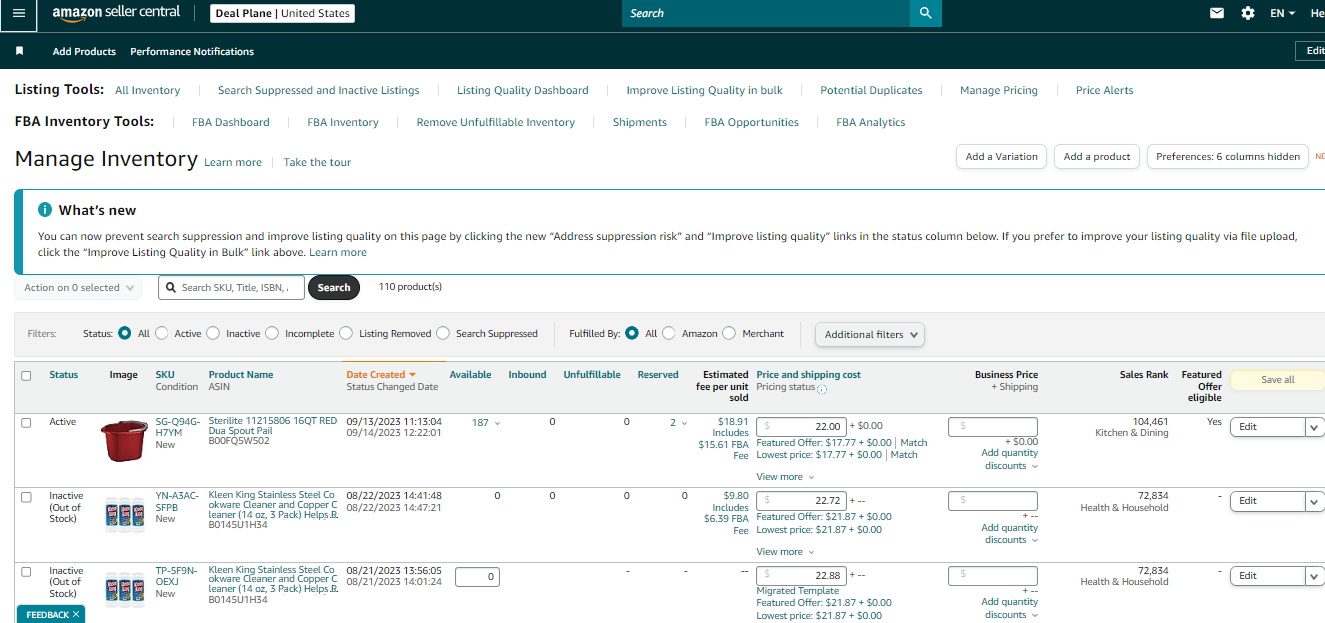Check the row for SKU SG-Q94G-H7YM
Image resolution: width=1325 pixels, height=623 pixels.
click(26, 423)
